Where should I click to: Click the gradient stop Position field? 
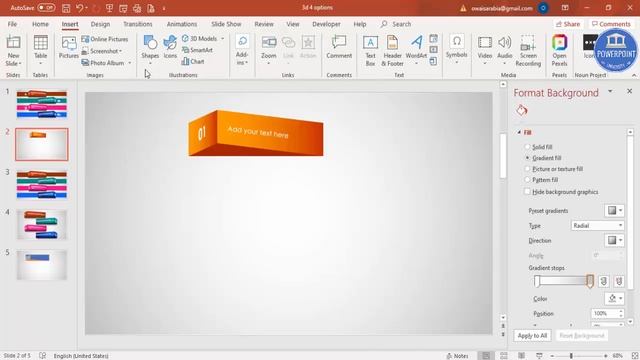coord(605,313)
